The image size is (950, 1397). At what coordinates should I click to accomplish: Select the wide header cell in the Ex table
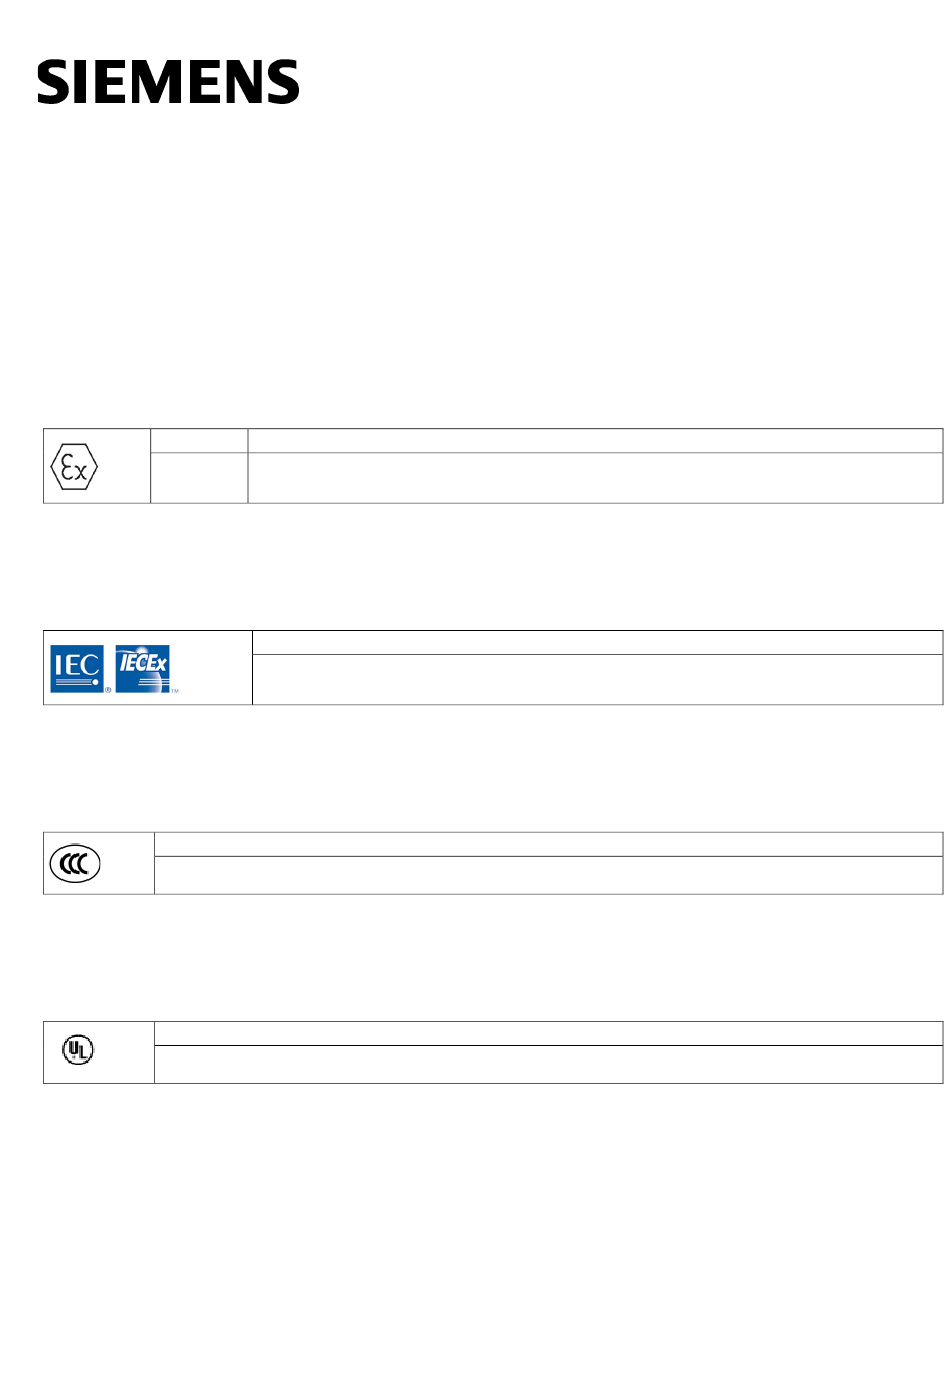(595, 441)
